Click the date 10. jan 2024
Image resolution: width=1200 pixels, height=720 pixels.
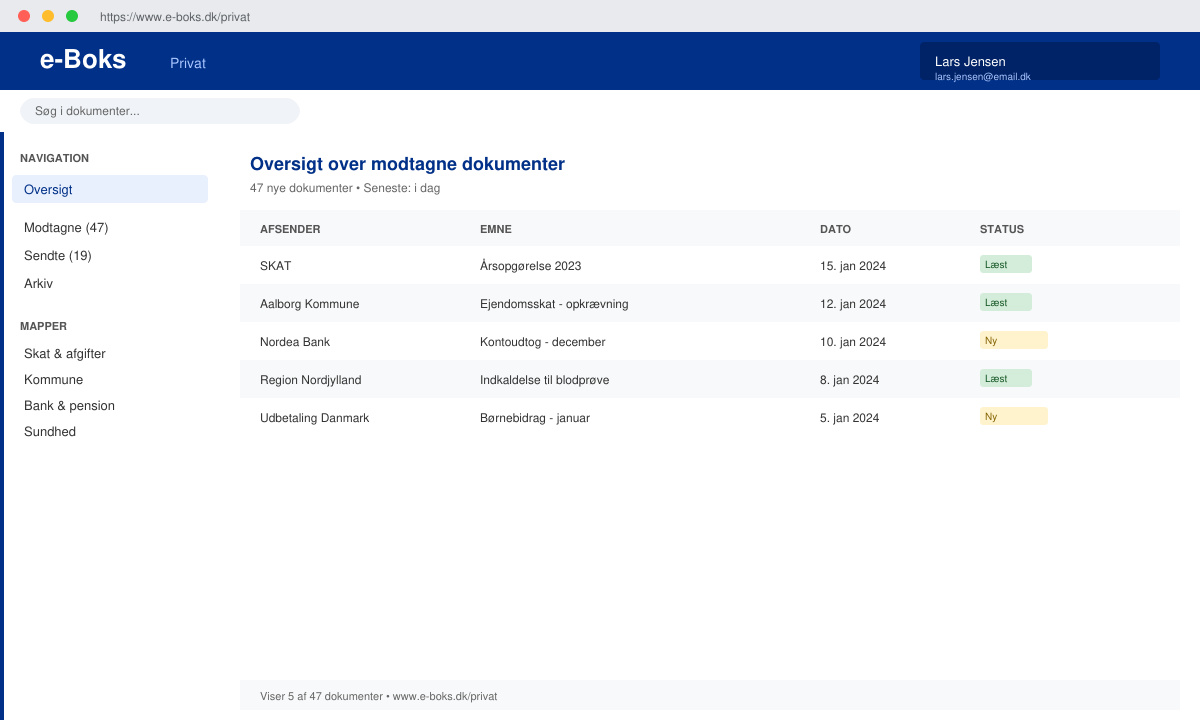pos(853,342)
